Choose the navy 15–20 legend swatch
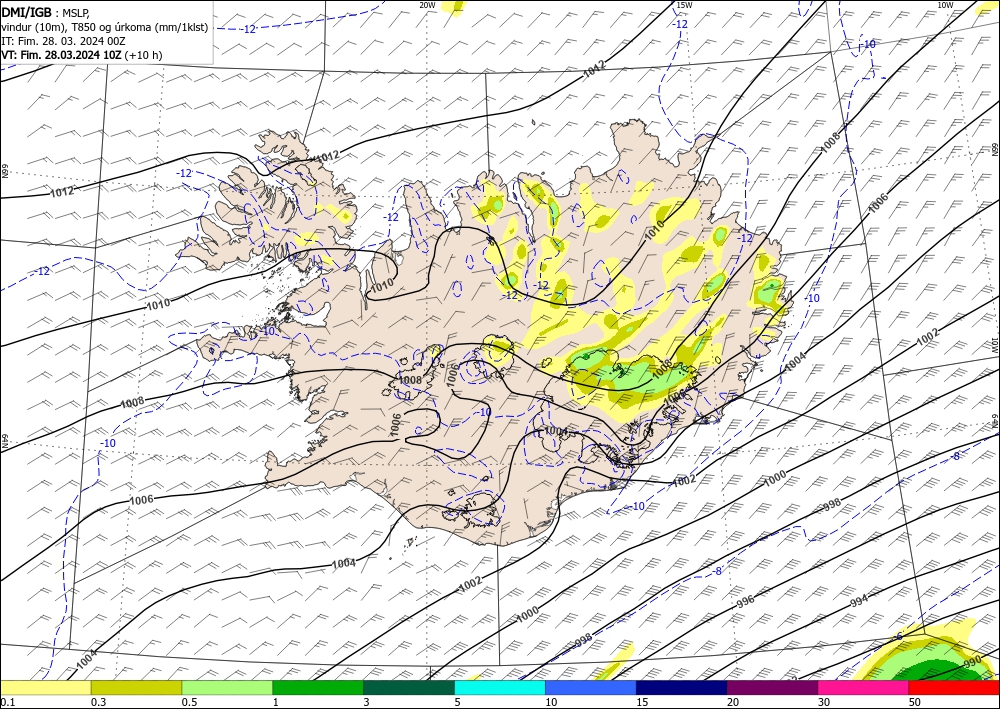 (682, 687)
